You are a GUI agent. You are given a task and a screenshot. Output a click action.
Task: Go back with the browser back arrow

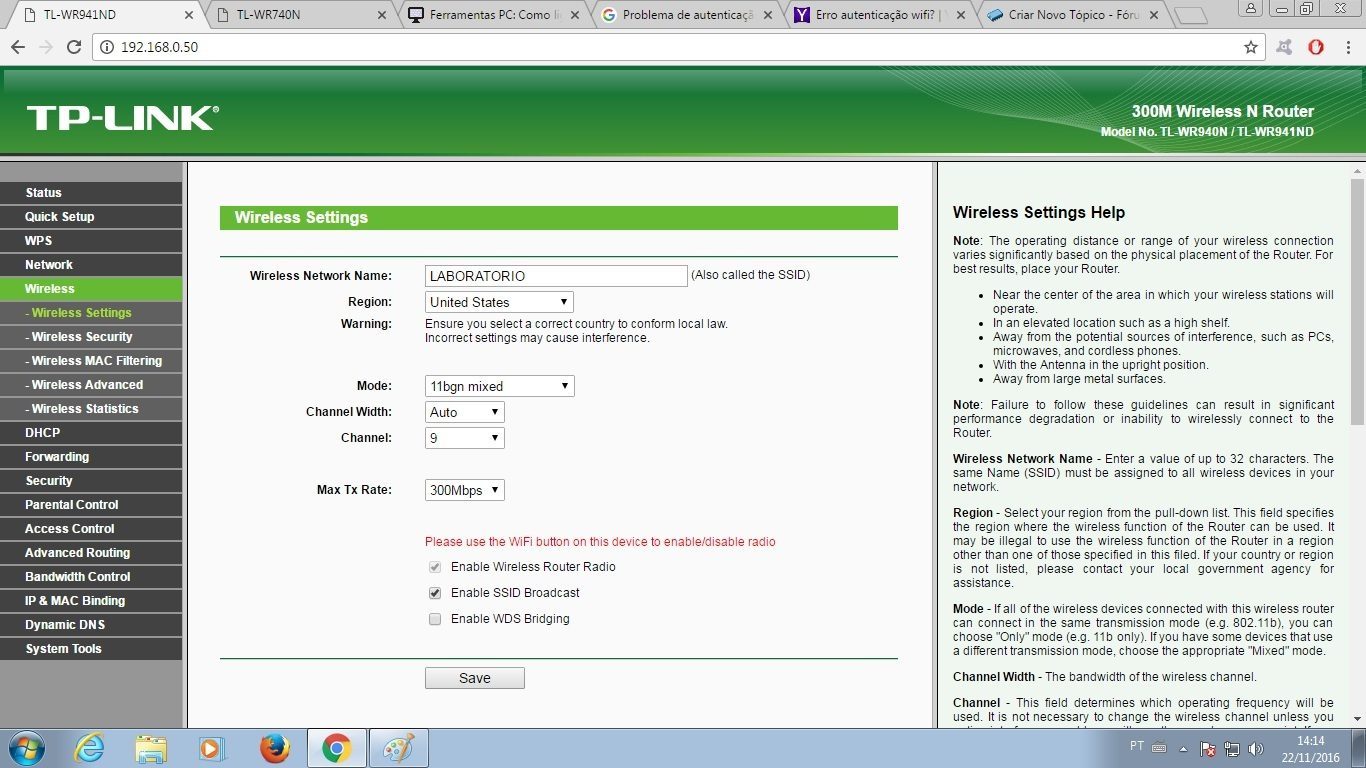point(18,47)
